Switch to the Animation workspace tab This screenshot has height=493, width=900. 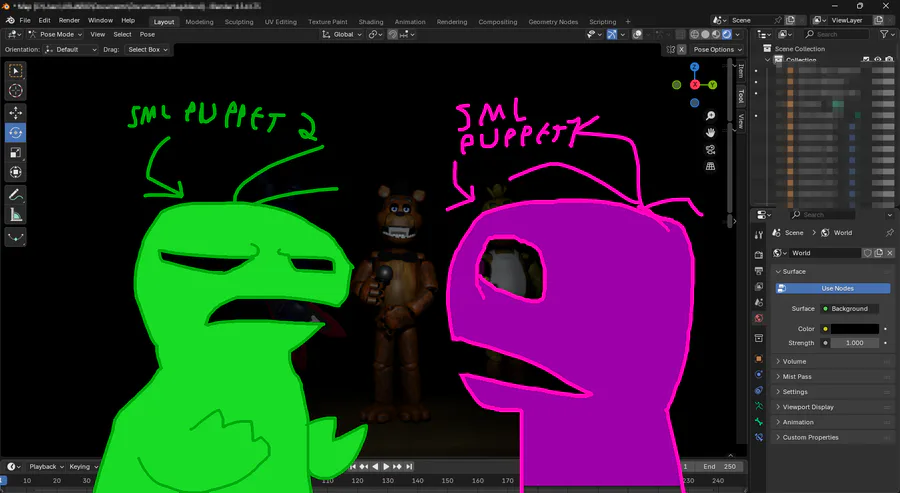(410, 22)
